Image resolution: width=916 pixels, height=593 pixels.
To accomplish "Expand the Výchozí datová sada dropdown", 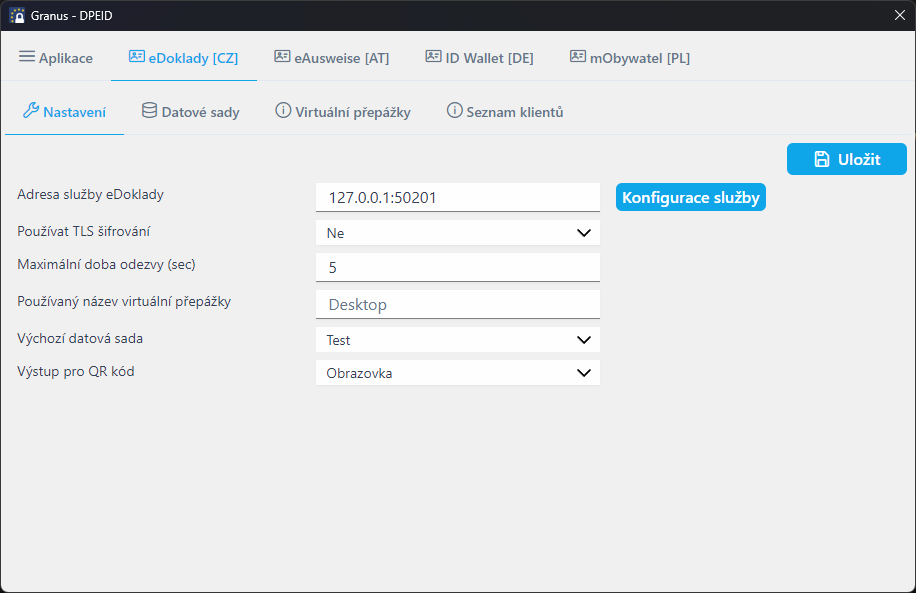I will (457, 340).
